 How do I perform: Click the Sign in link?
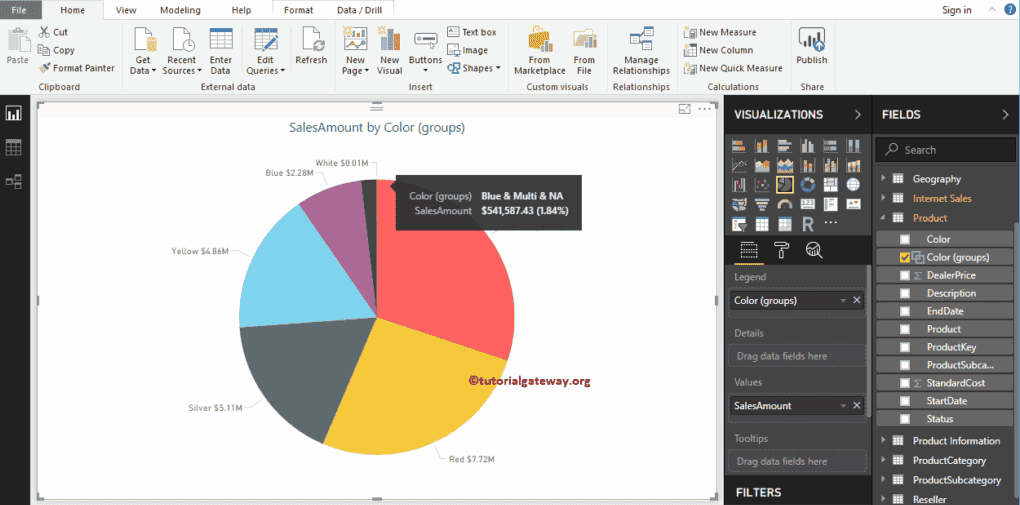[957, 10]
